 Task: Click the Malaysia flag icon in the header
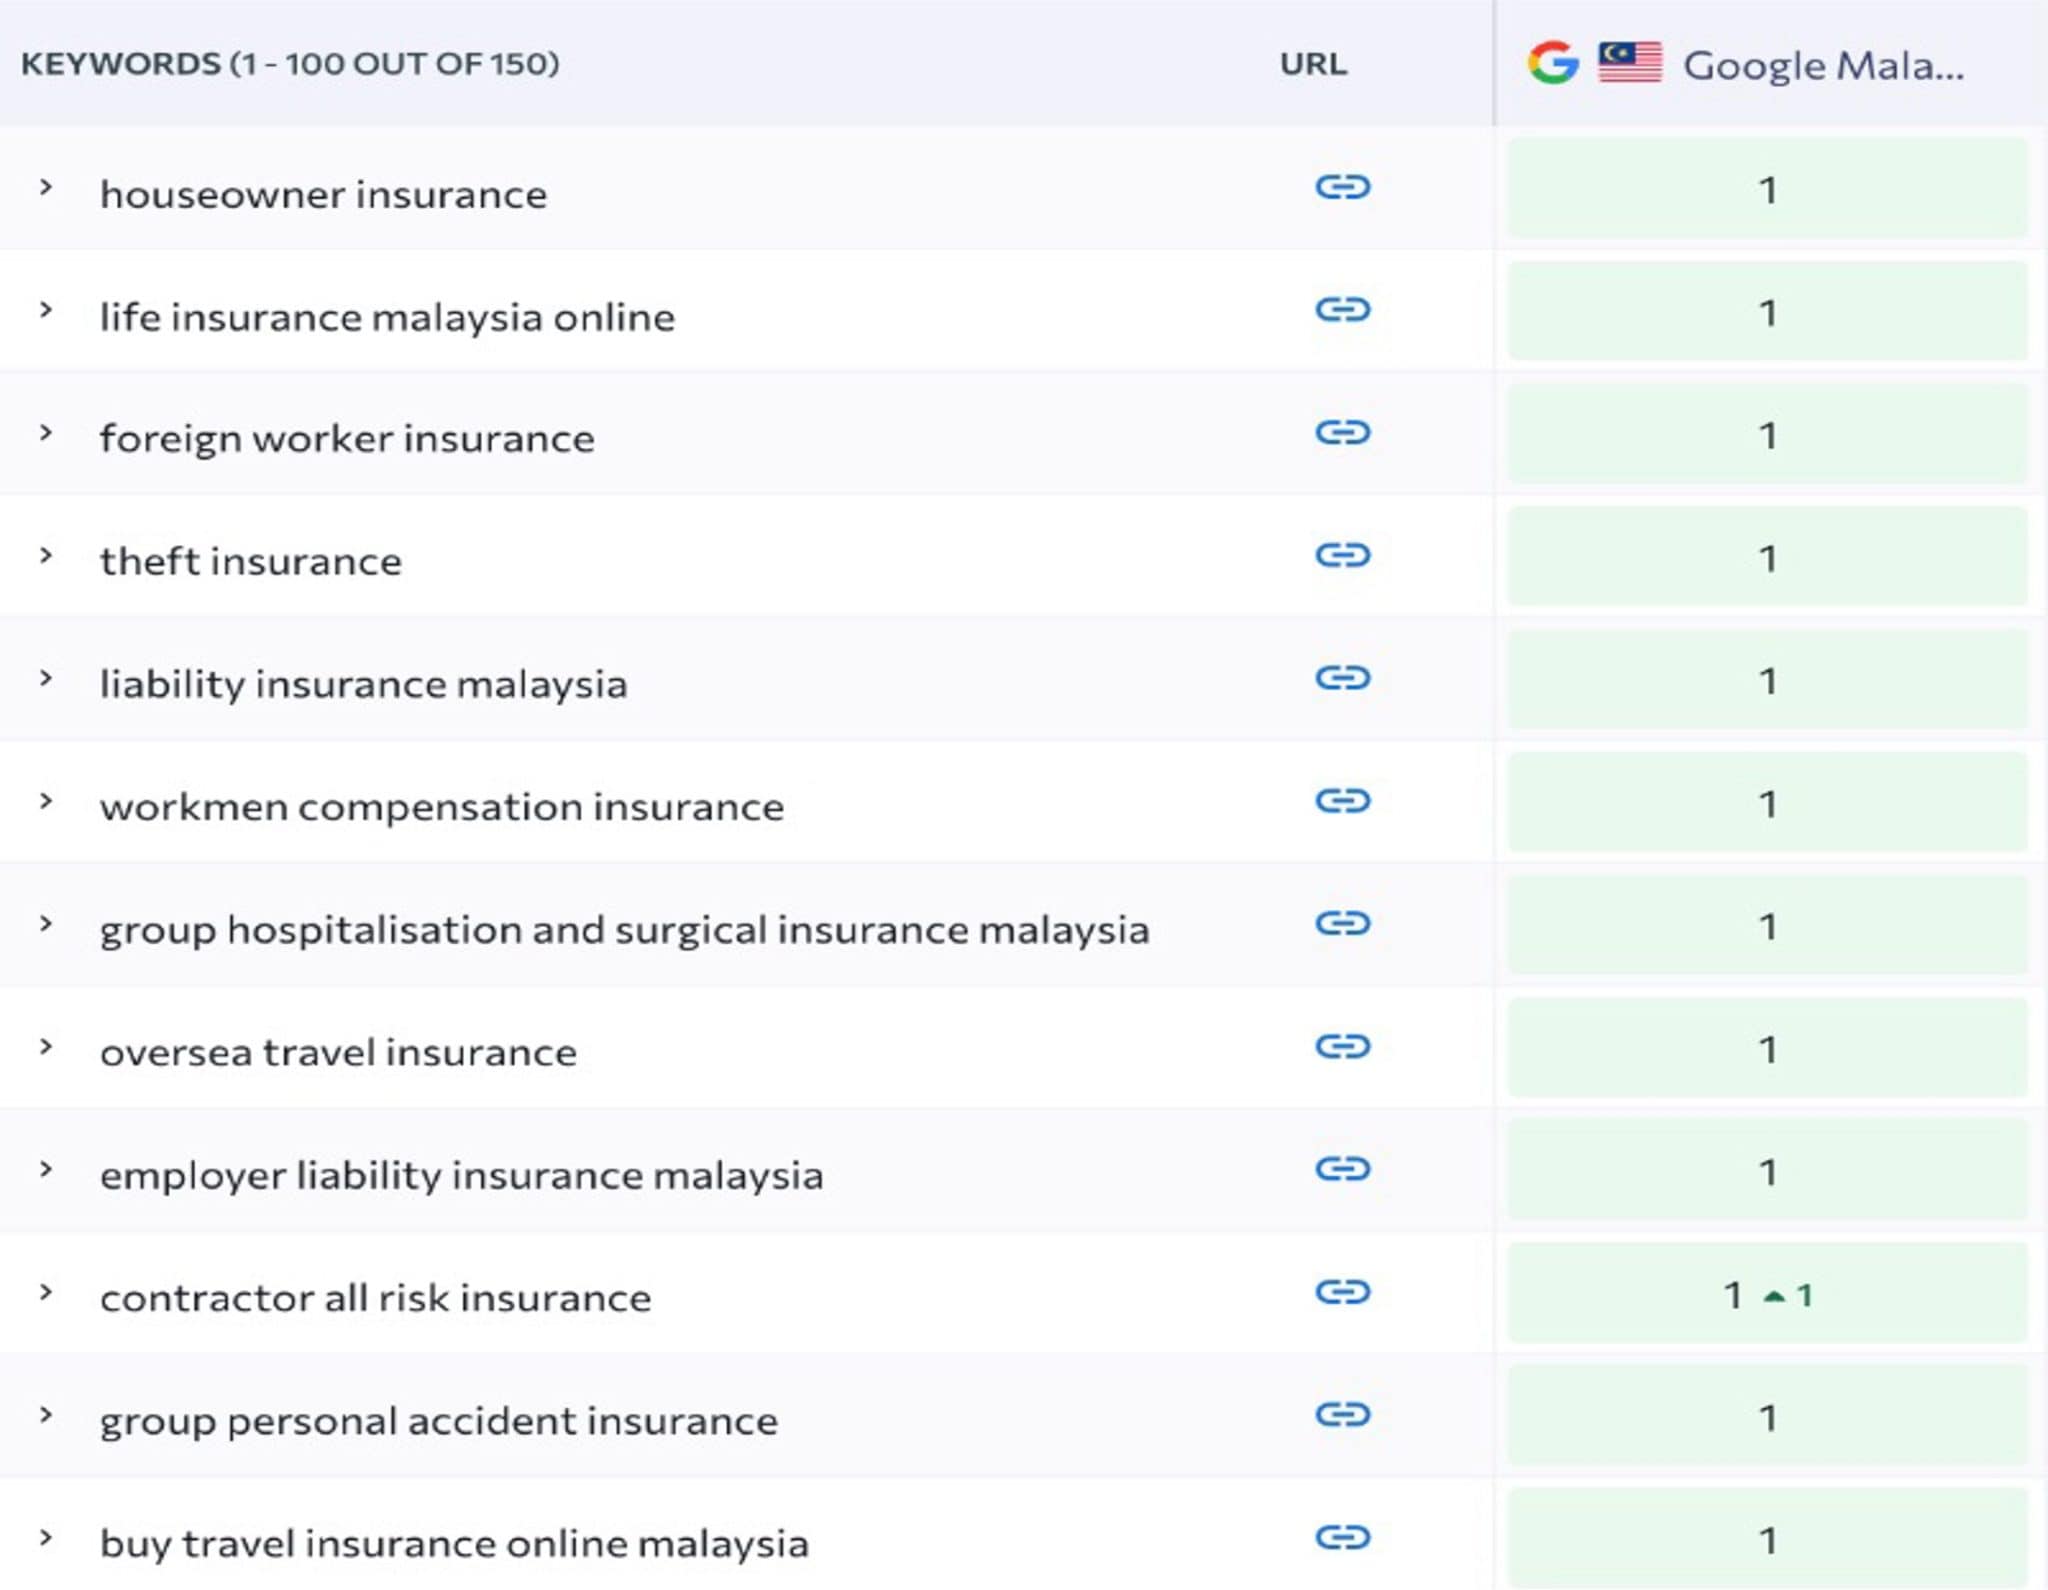[x=1631, y=63]
